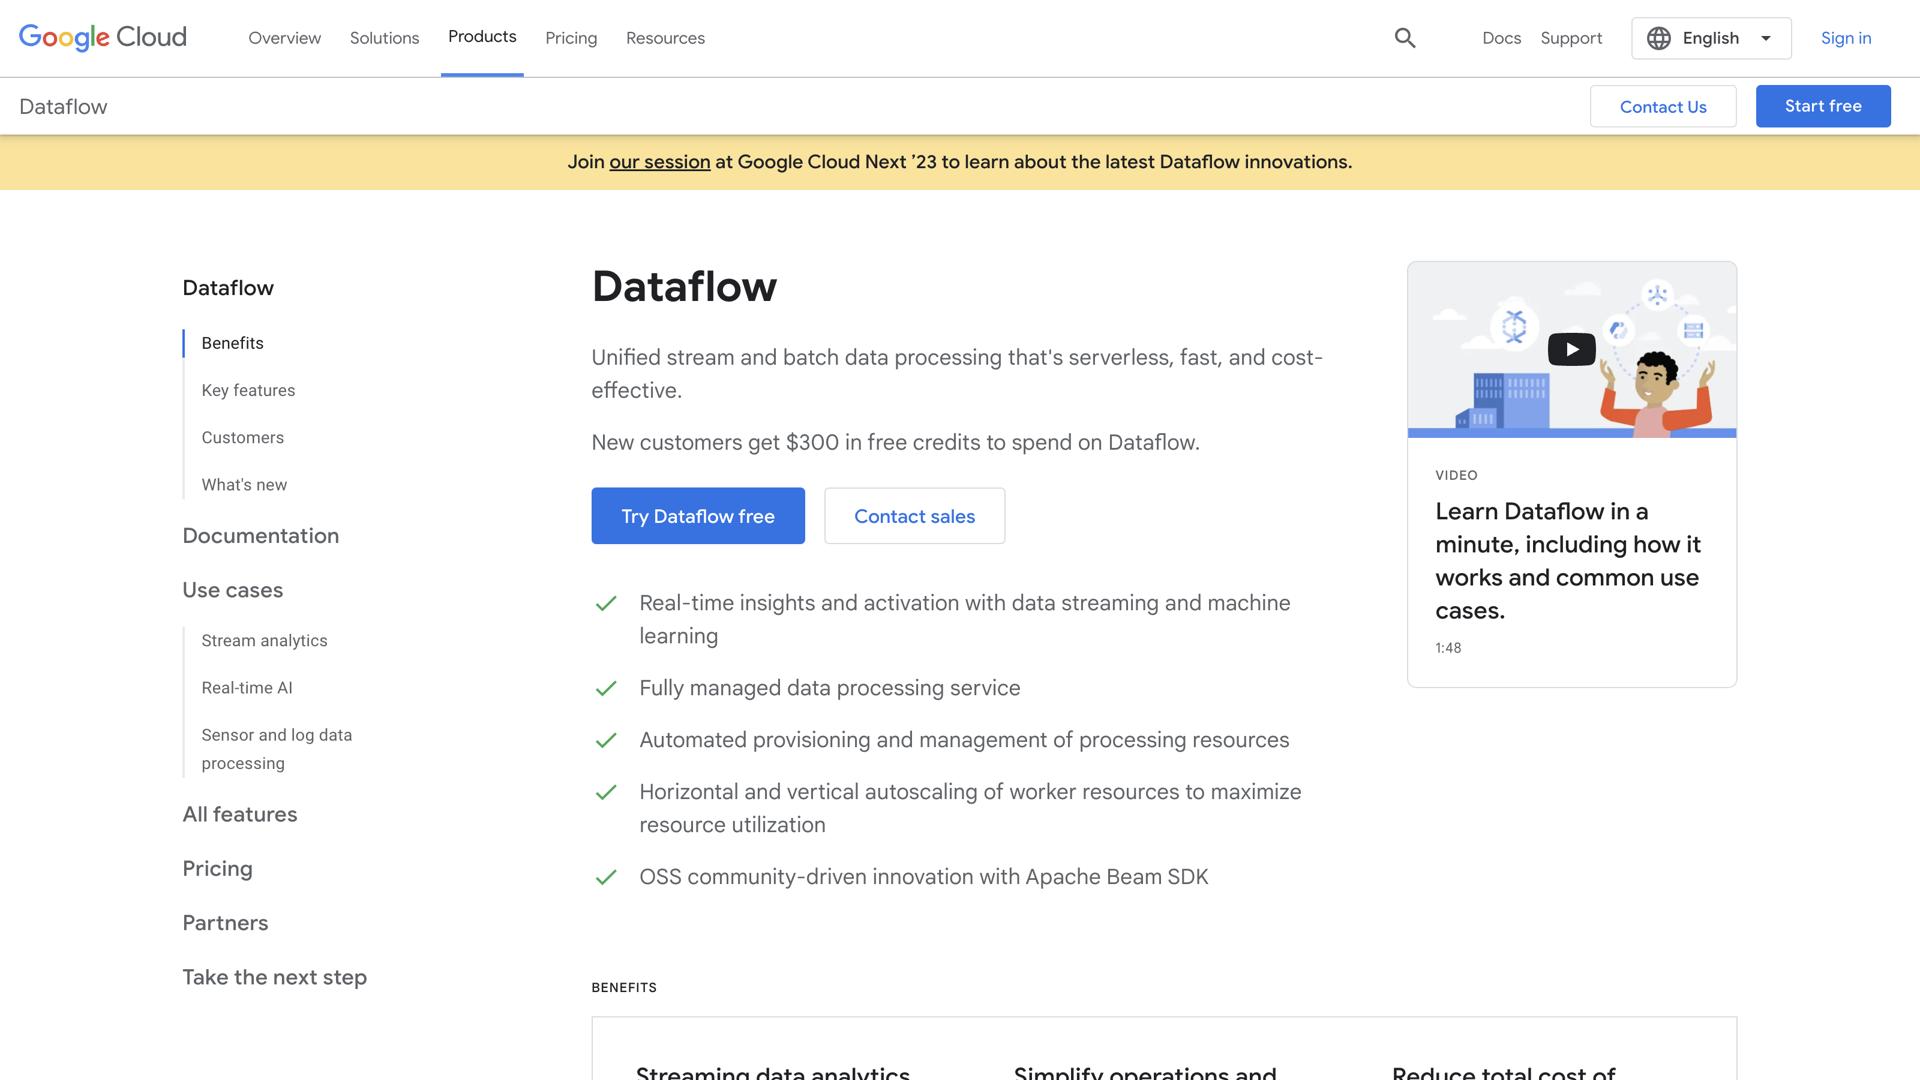Expand the Use cases section
Image resolution: width=1920 pixels, height=1080 pixels.
tap(232, 590)
